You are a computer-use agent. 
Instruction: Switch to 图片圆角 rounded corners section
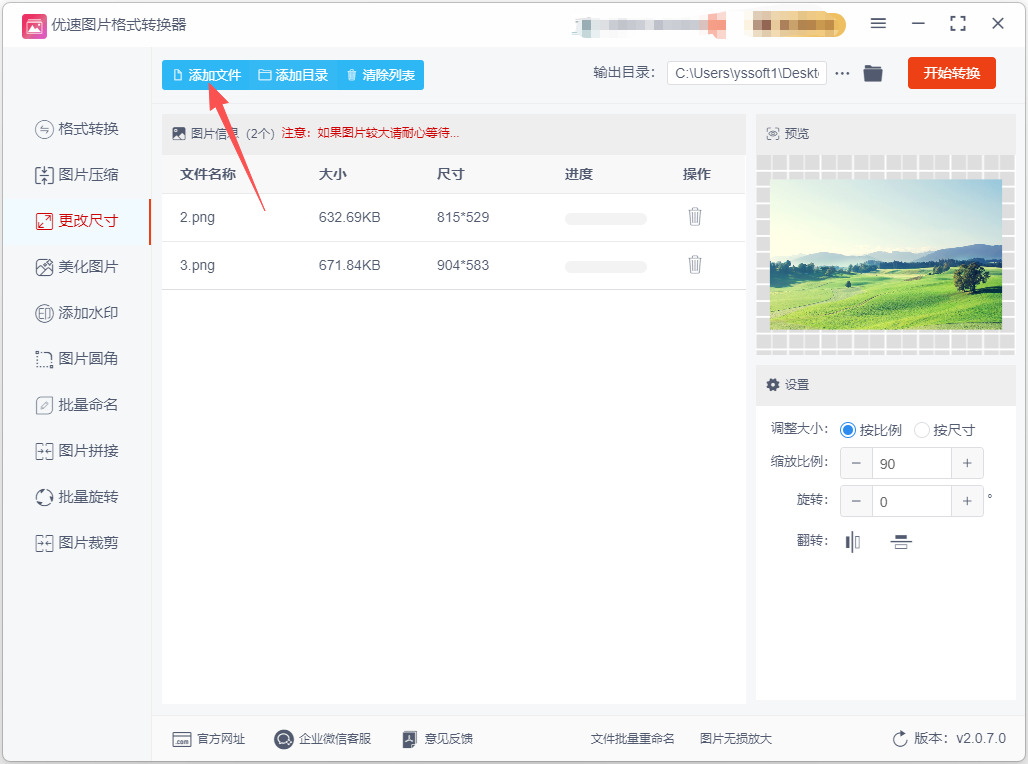77,359
